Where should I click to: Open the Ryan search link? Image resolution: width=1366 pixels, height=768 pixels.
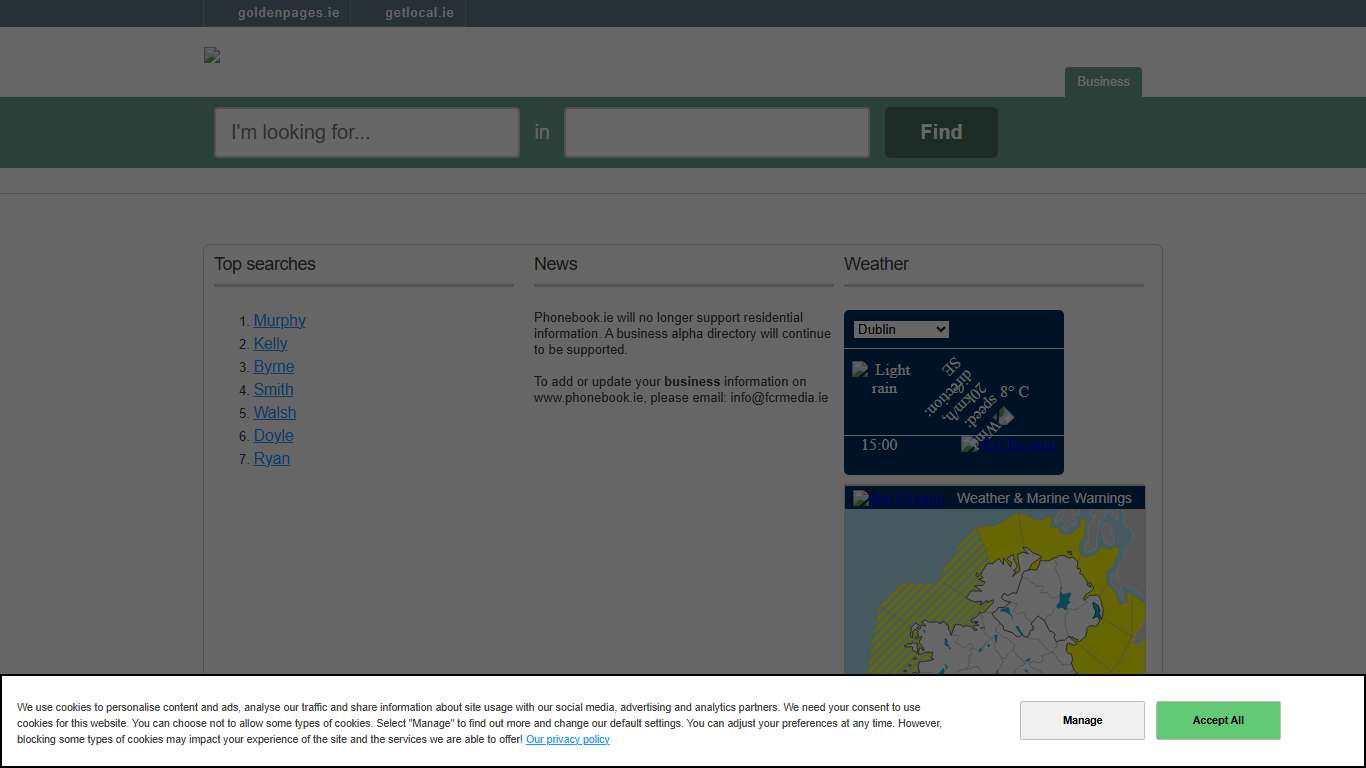[x=271, y=458]
